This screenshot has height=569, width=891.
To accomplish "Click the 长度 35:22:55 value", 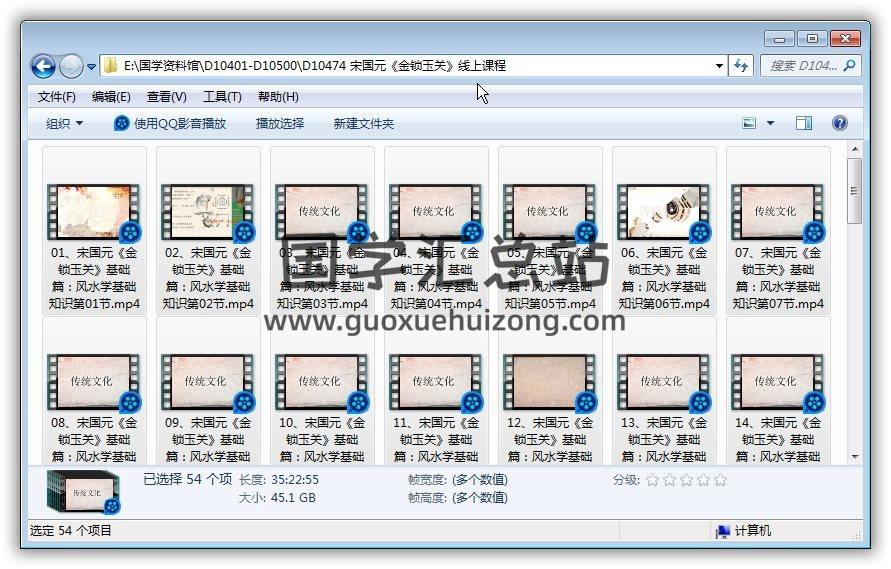I will pyautogui.click(x=295, y=480).
